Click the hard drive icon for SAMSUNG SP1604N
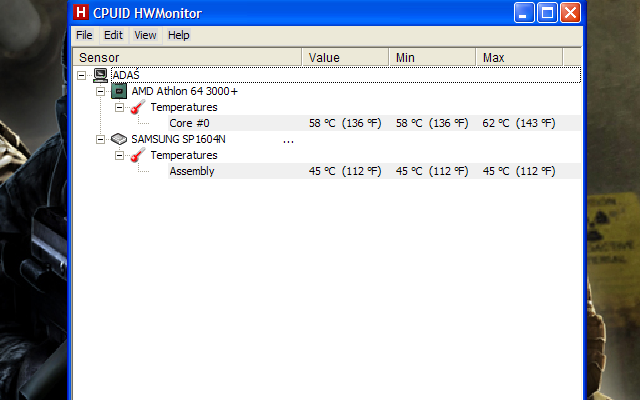The width and height of the screenshot is (640, 400). click(119, 139)
